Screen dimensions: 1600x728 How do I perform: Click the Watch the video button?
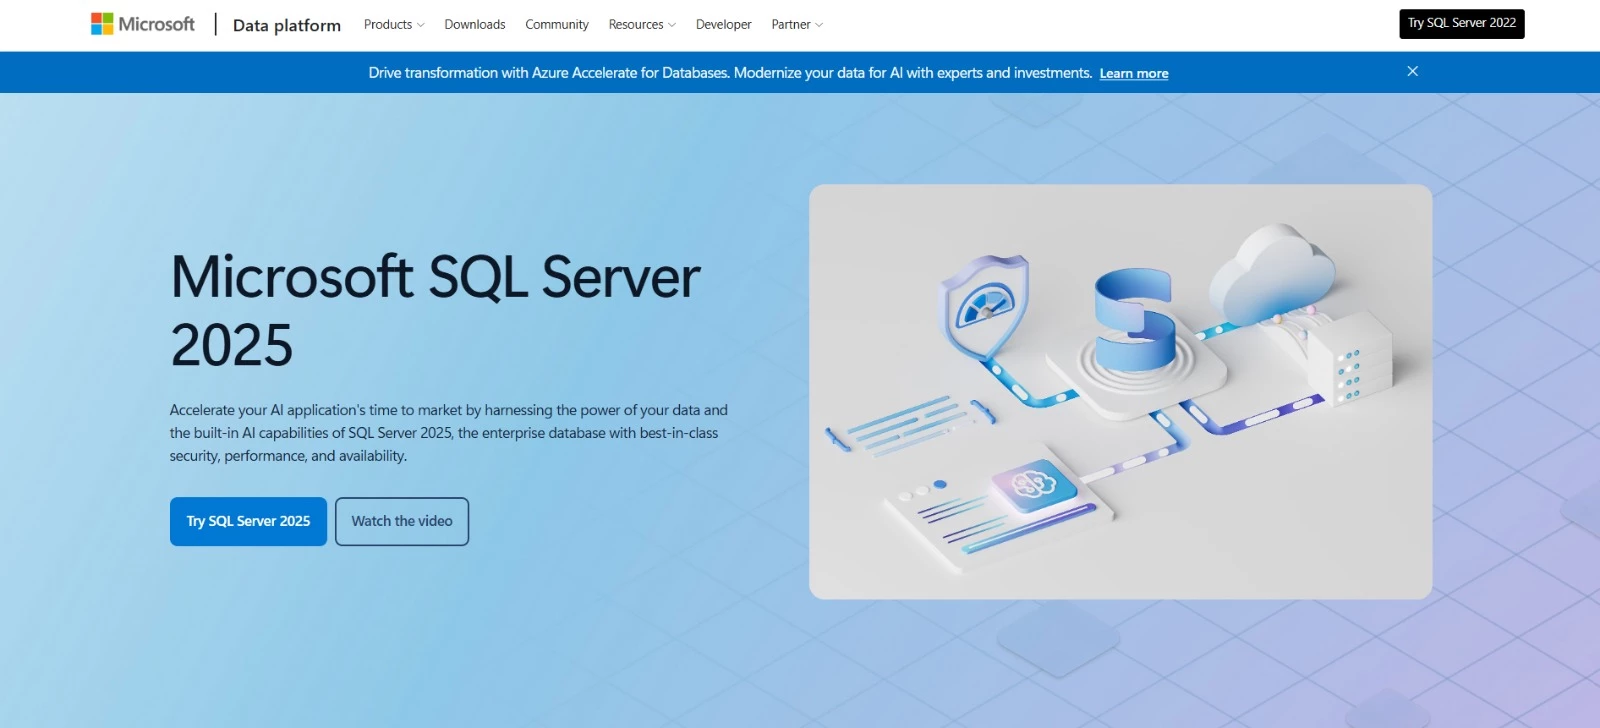tap(402, 521)
